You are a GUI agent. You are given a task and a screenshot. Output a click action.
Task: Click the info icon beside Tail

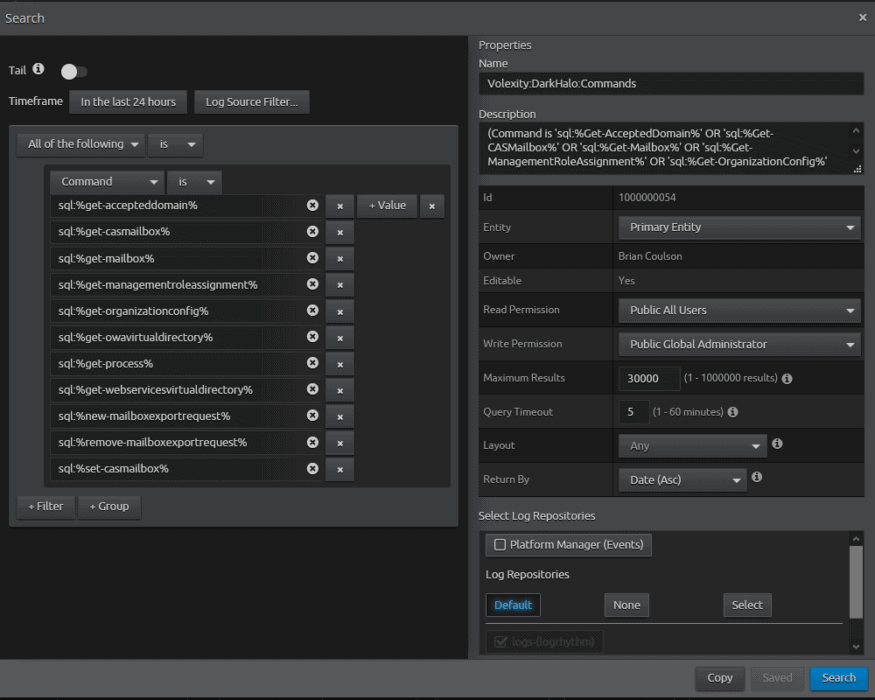click(x=37, y=69)
